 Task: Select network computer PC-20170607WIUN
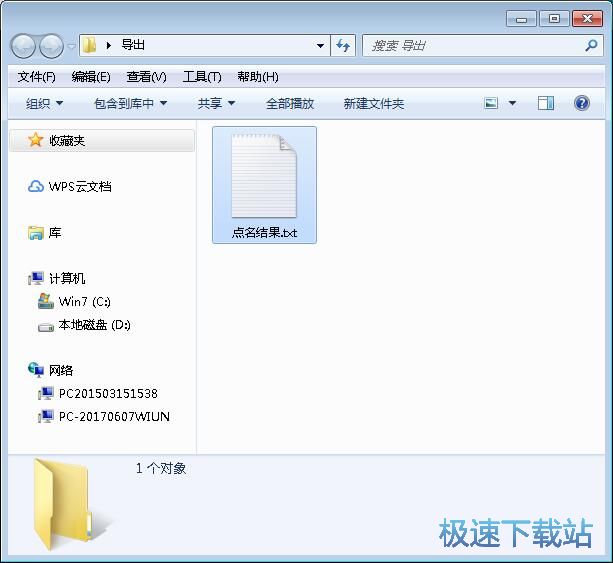114,416
